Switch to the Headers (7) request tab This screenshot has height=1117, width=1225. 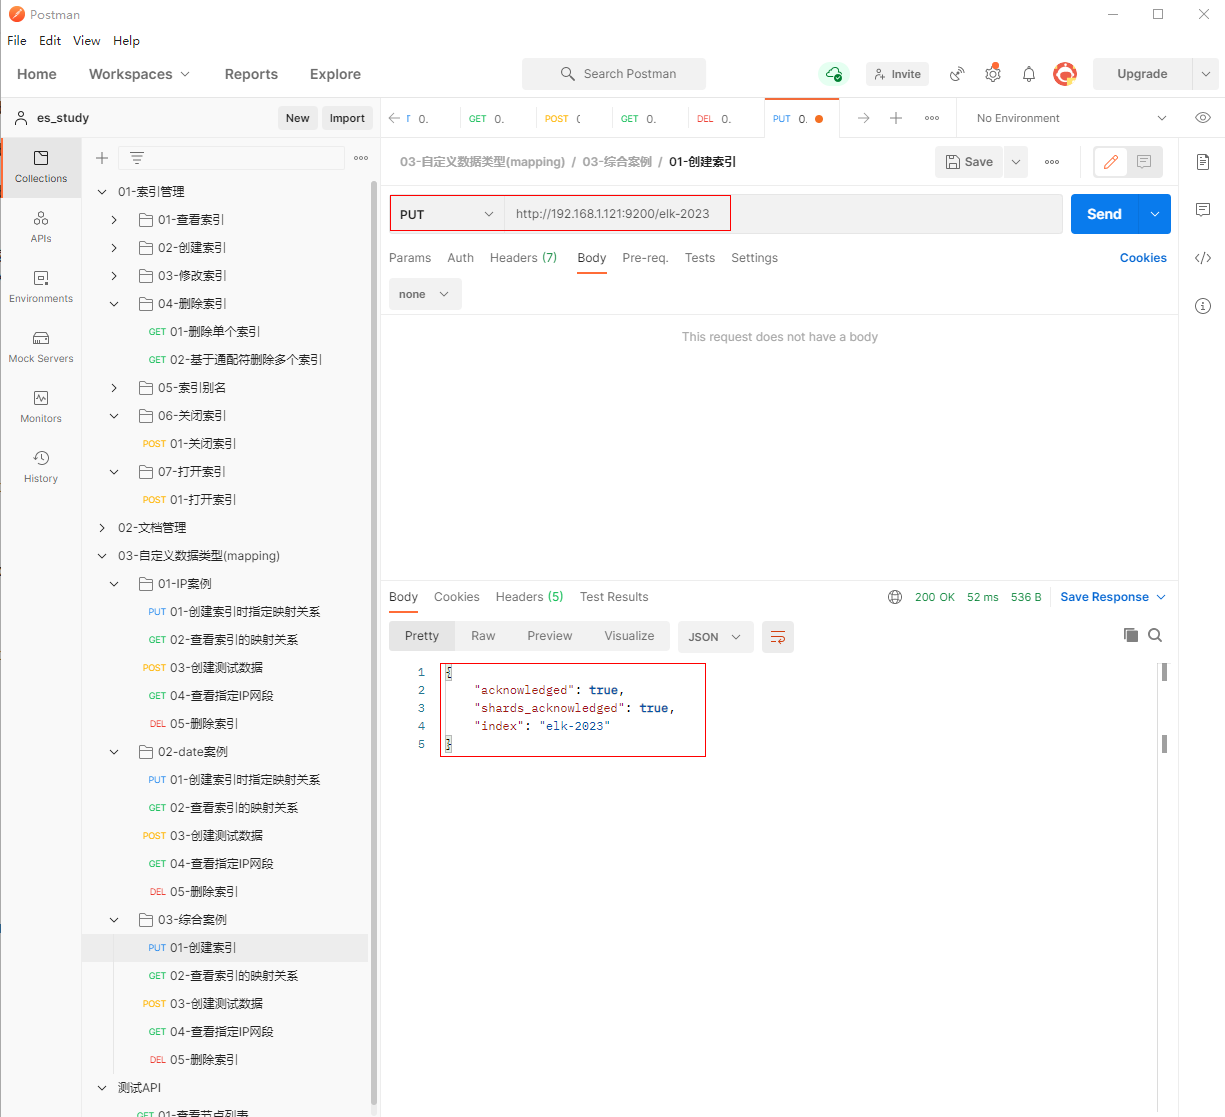[523, 258]
